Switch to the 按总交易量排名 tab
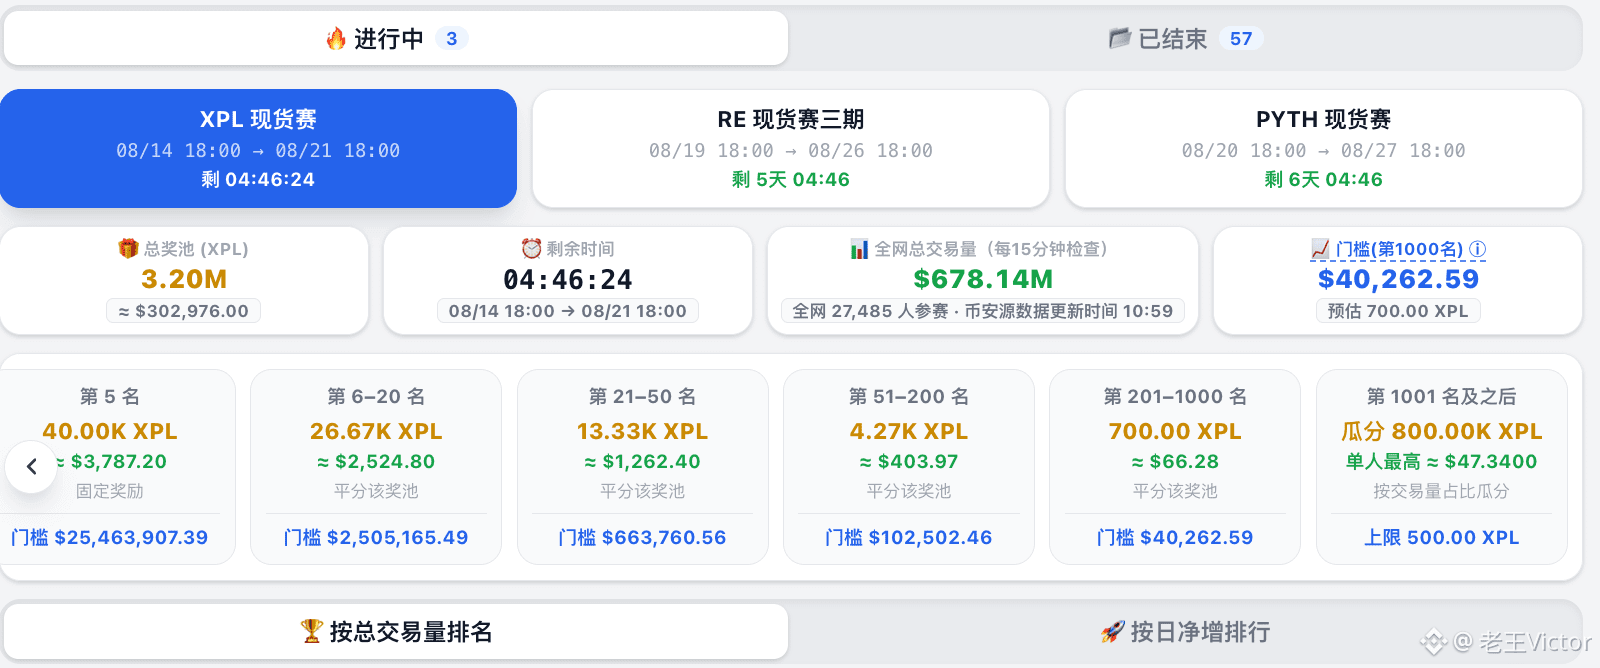This screenshot has height=668, width=1600. click(x=396, y=631)
